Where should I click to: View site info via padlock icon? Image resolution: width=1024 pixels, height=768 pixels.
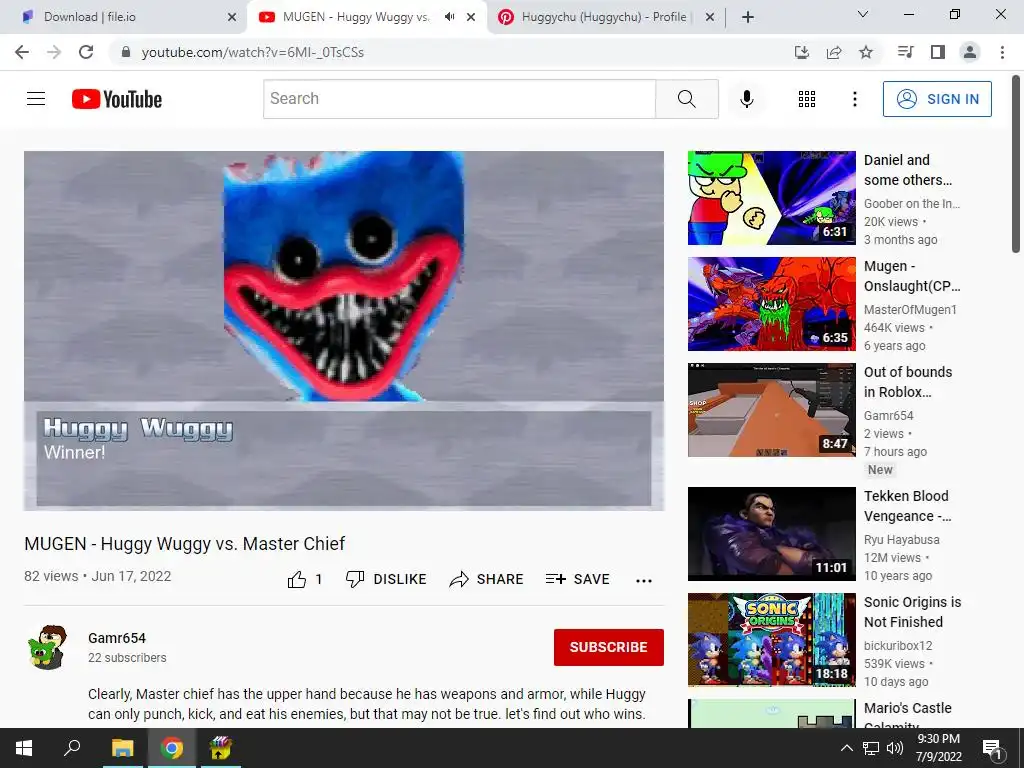point(126,52)
